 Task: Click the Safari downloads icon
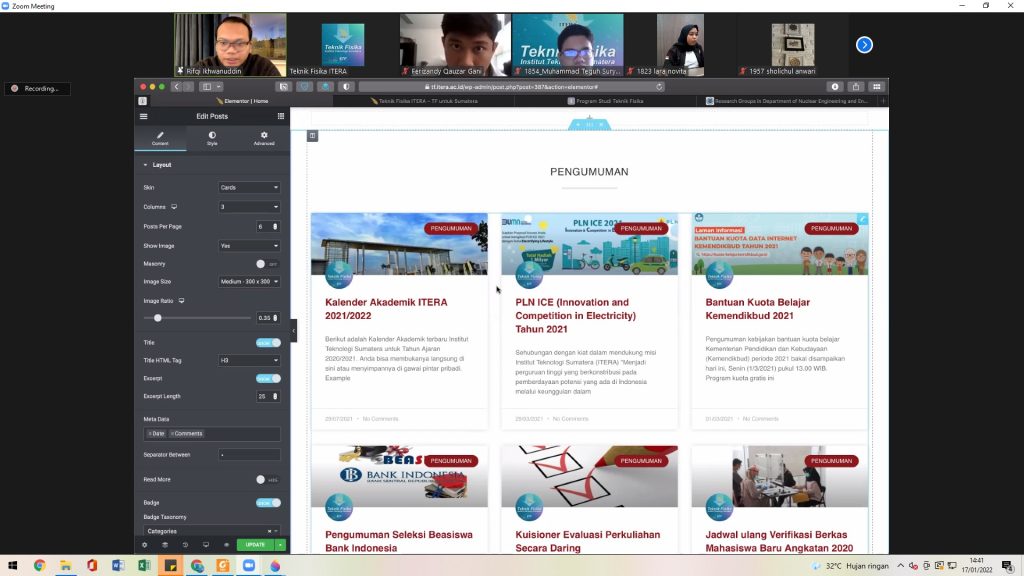[835, 87]
